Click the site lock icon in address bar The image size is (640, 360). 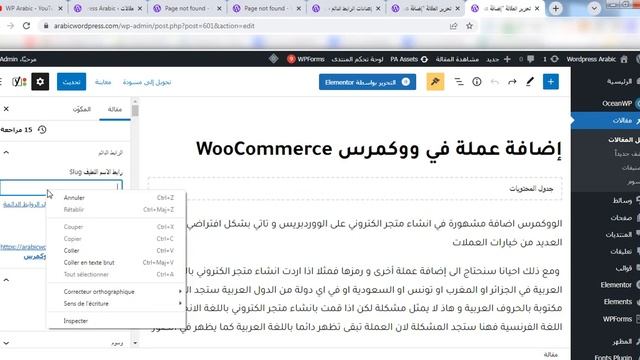[46, 26]
